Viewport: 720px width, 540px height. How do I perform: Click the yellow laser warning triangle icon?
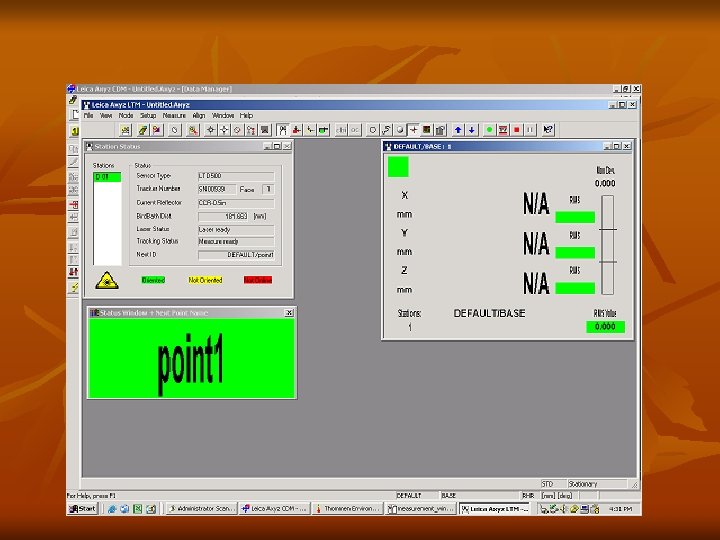(x=107, y=280)
